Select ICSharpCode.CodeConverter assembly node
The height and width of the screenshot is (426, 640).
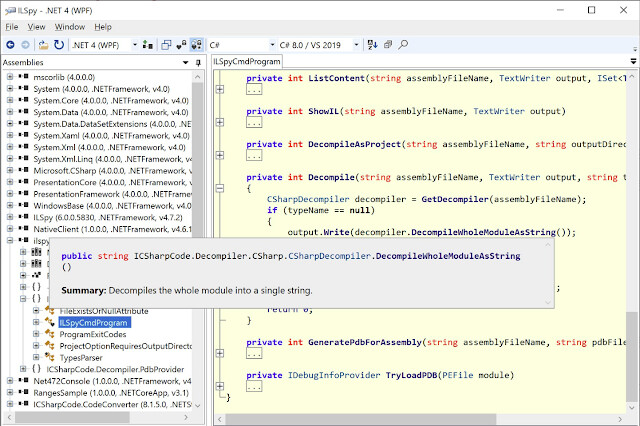pyautogui.click(x=112, y=404)
